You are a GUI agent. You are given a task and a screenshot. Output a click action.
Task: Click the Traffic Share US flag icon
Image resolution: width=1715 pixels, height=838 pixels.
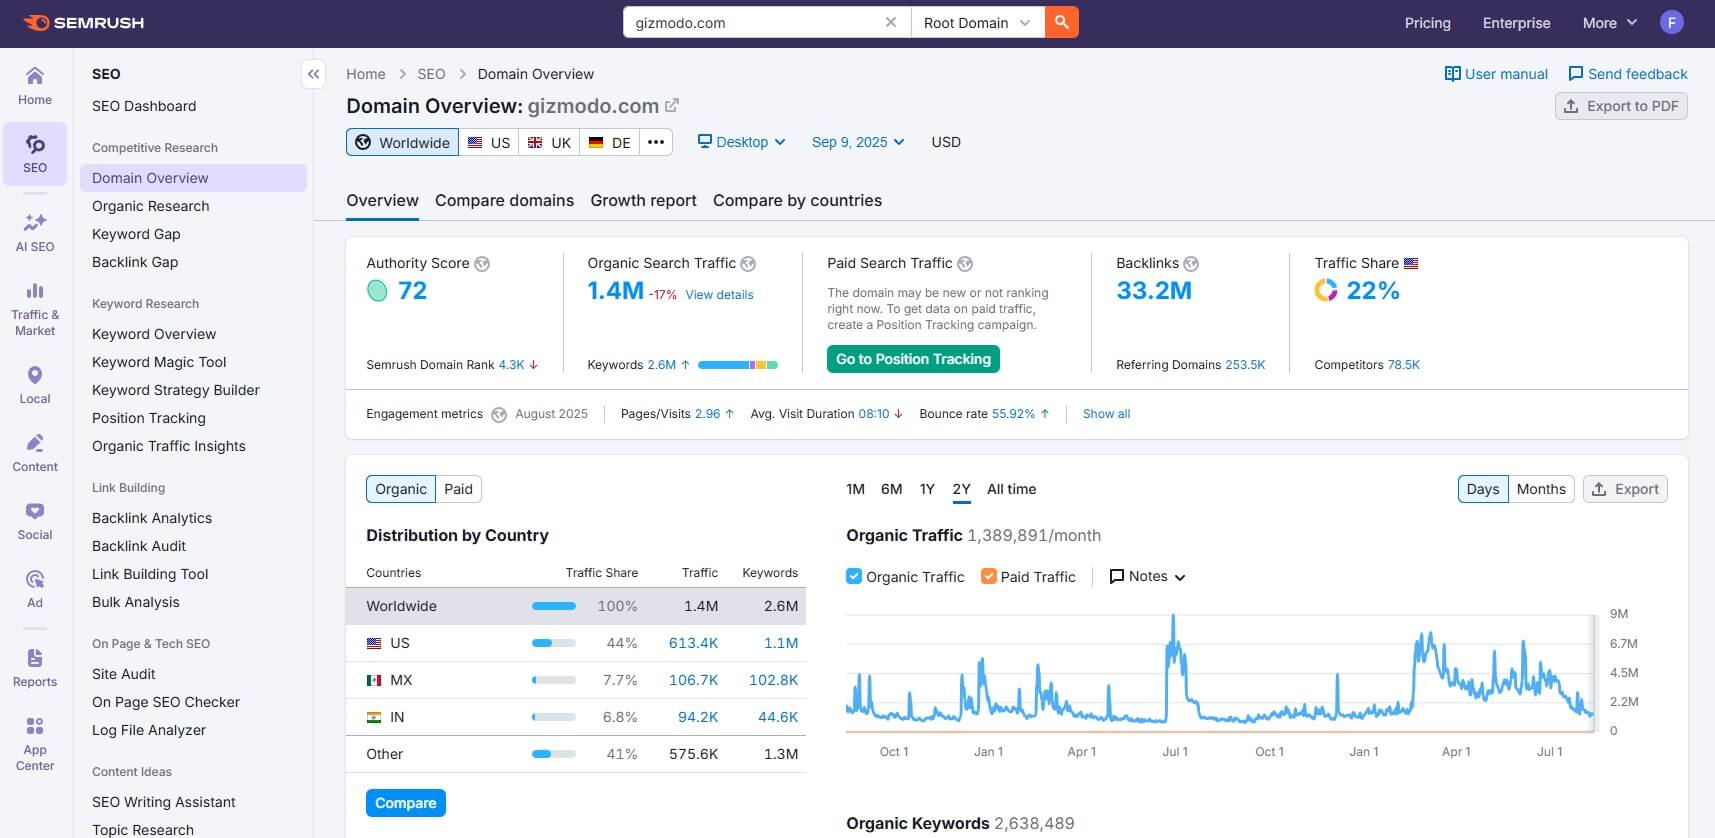(1411, 263)
